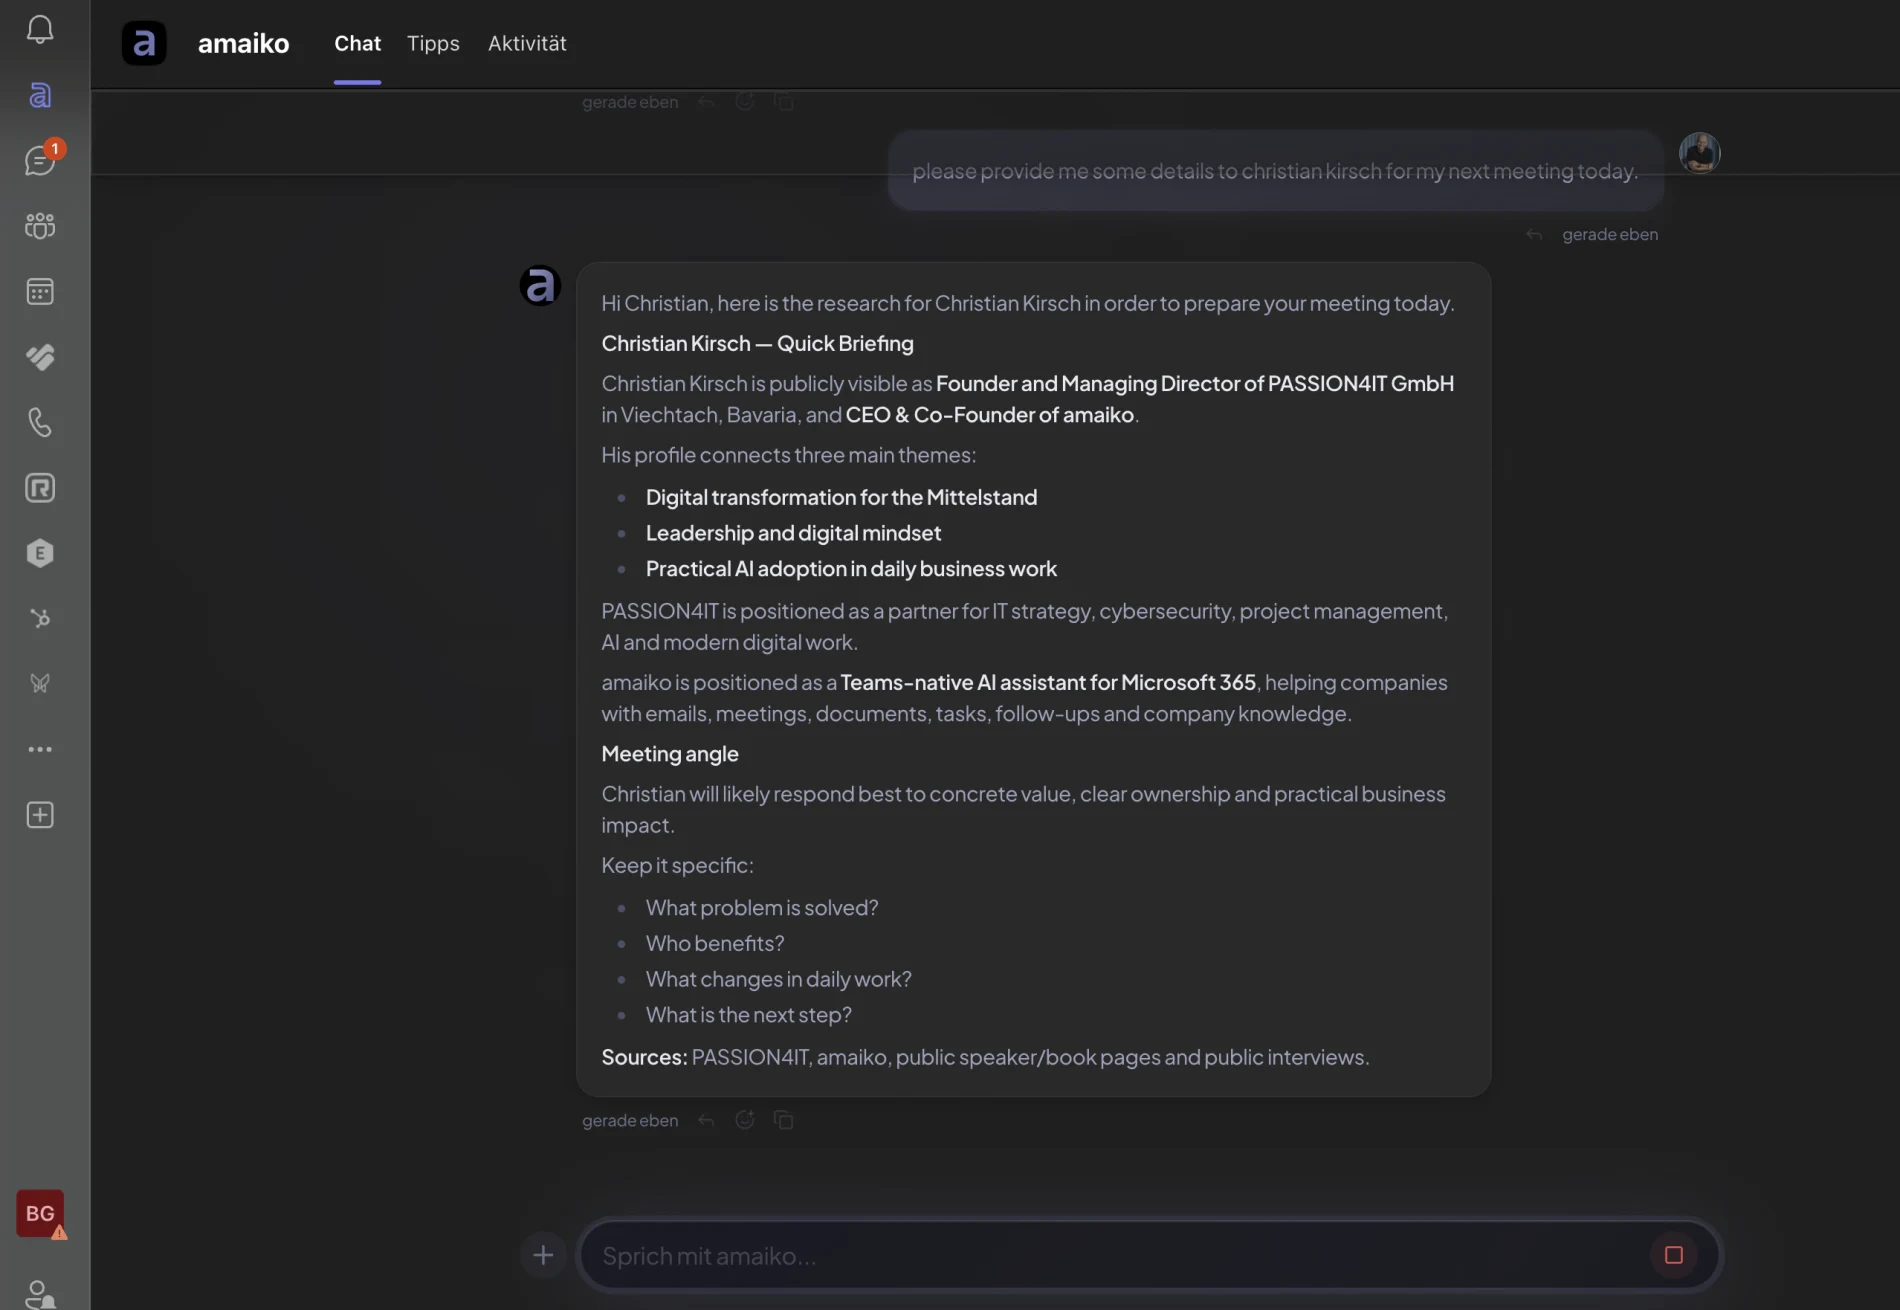Reply to the amaiko briefing message
1900x1310 pixels.
[706, 1120]
